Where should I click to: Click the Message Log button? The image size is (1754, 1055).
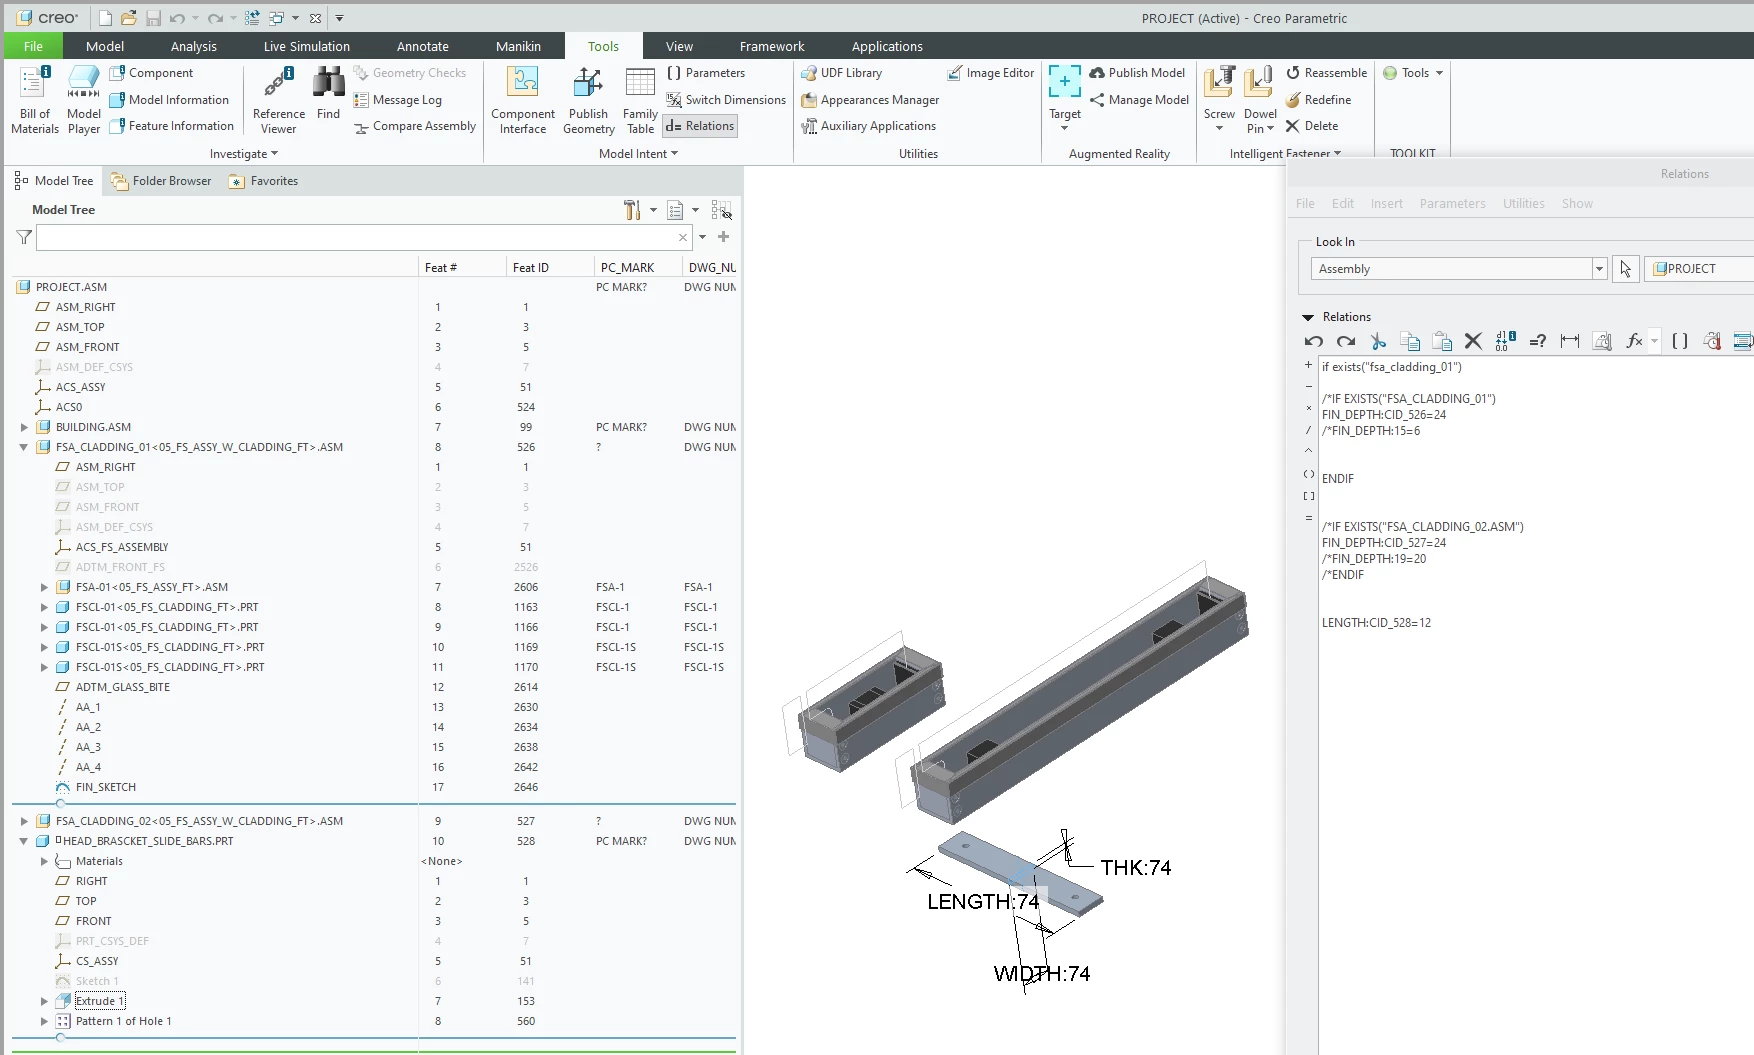(x=398, y=100)
